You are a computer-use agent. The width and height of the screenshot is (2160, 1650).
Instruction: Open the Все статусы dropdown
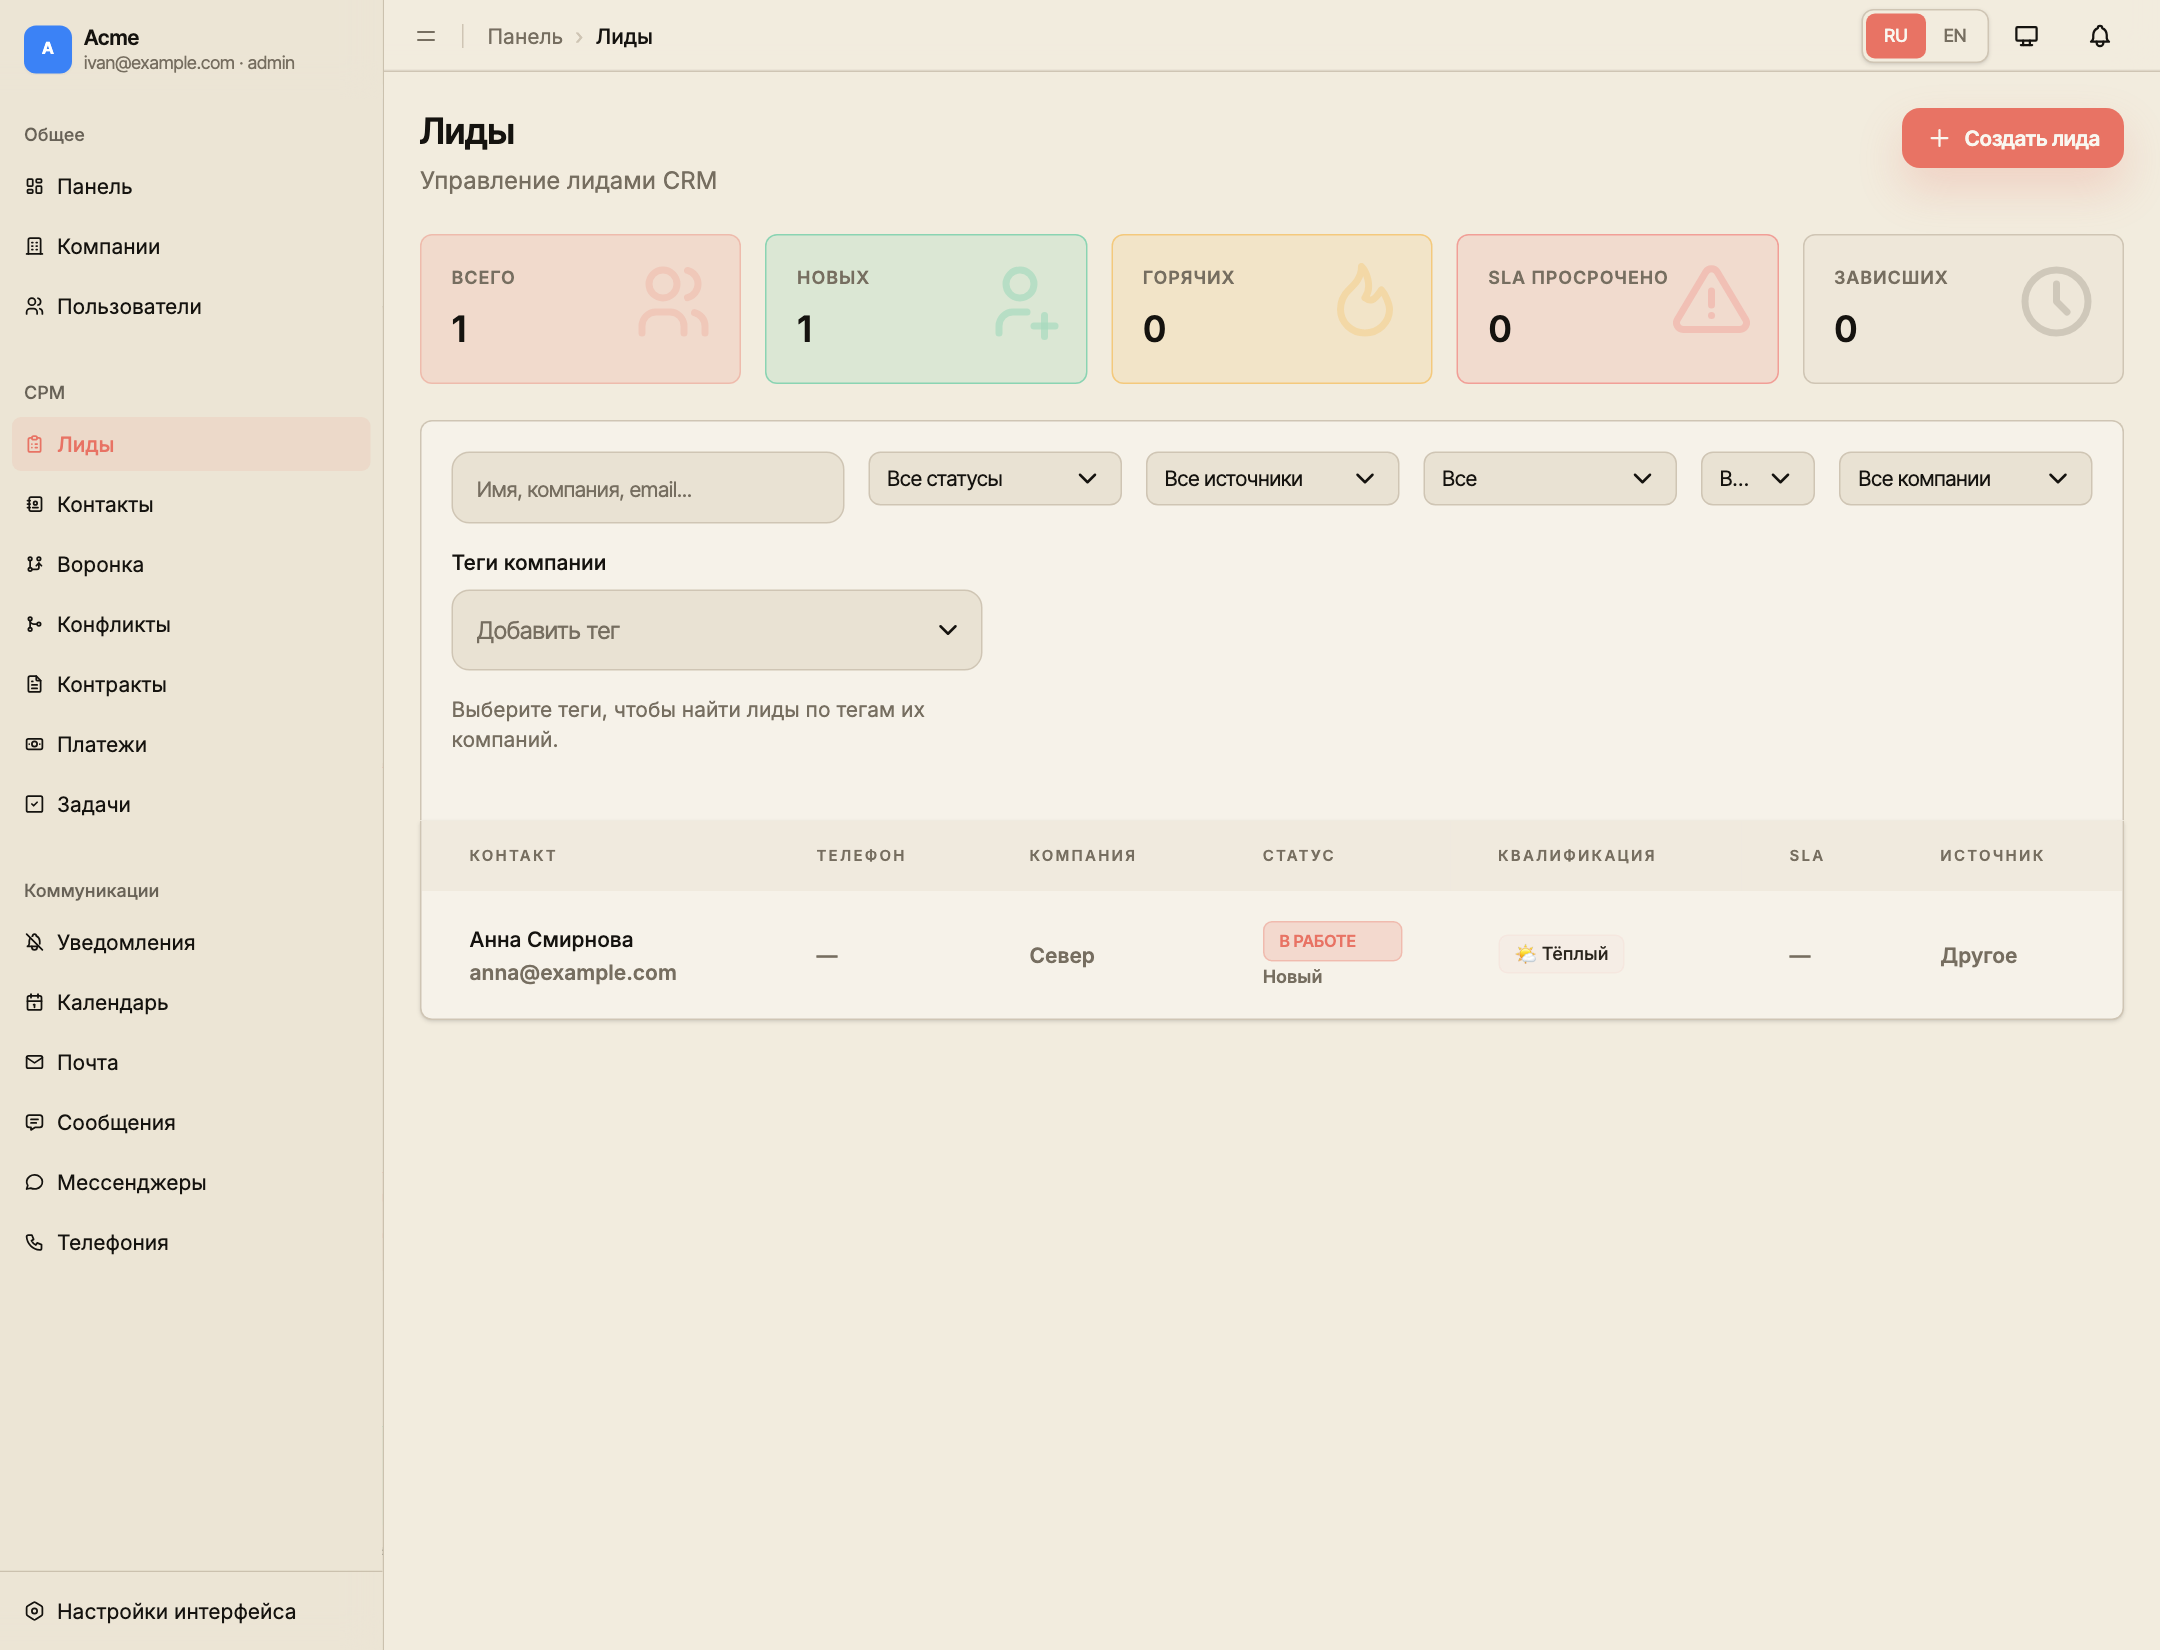point(994,478)
